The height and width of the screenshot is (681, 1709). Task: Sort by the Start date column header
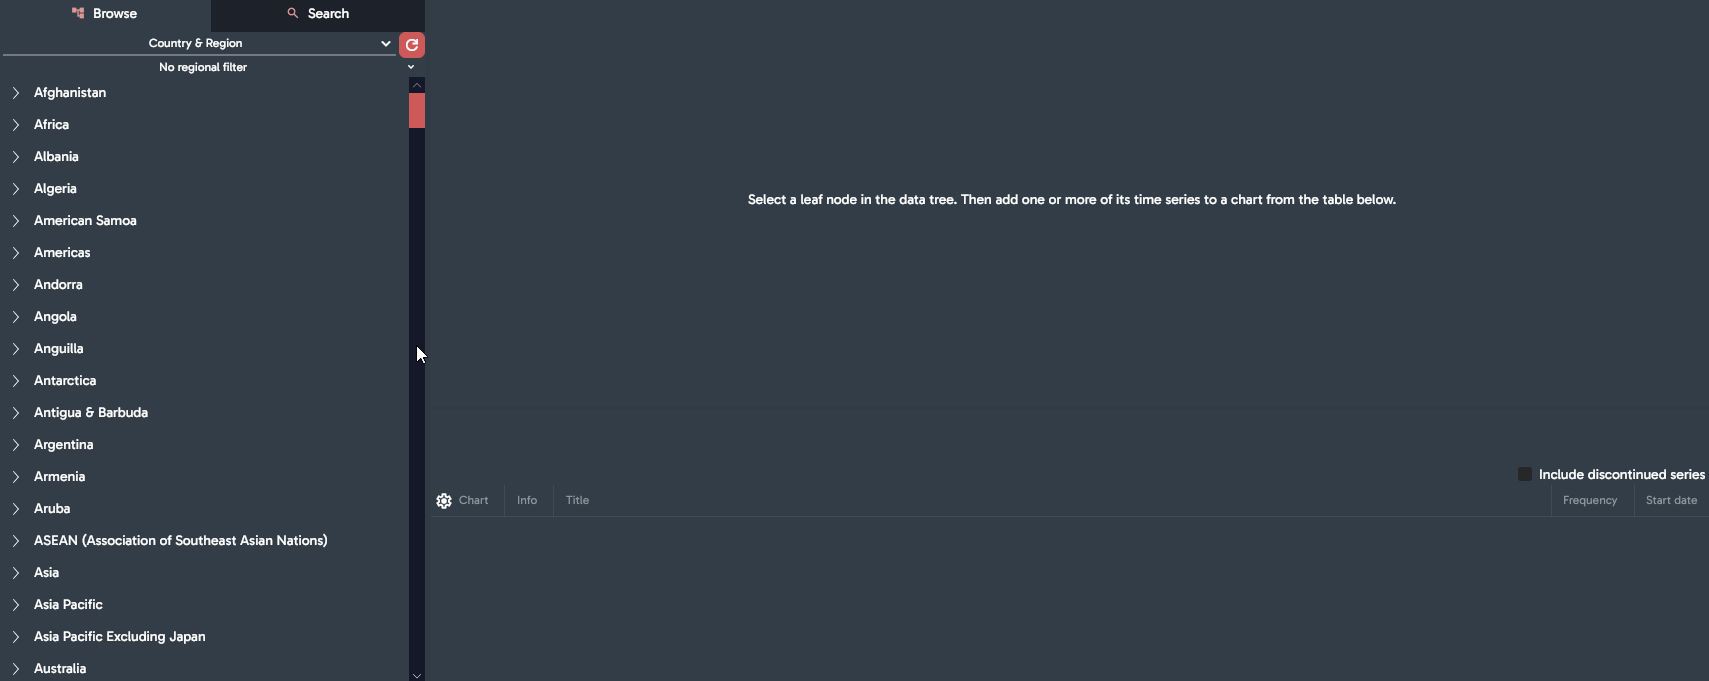[x=1671, y=500]
